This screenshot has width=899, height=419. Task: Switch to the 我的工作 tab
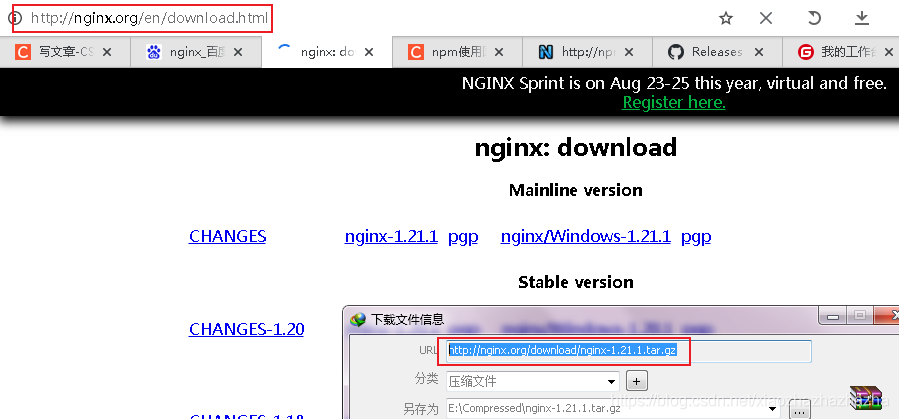tap(841, 52)
